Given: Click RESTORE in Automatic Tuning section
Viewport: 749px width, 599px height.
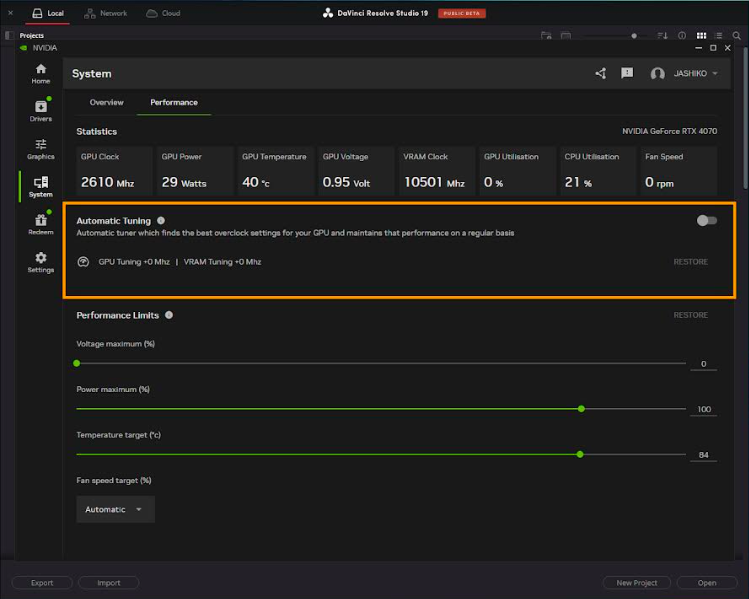Looking at the screenshot, I should (x=691, y=262).
